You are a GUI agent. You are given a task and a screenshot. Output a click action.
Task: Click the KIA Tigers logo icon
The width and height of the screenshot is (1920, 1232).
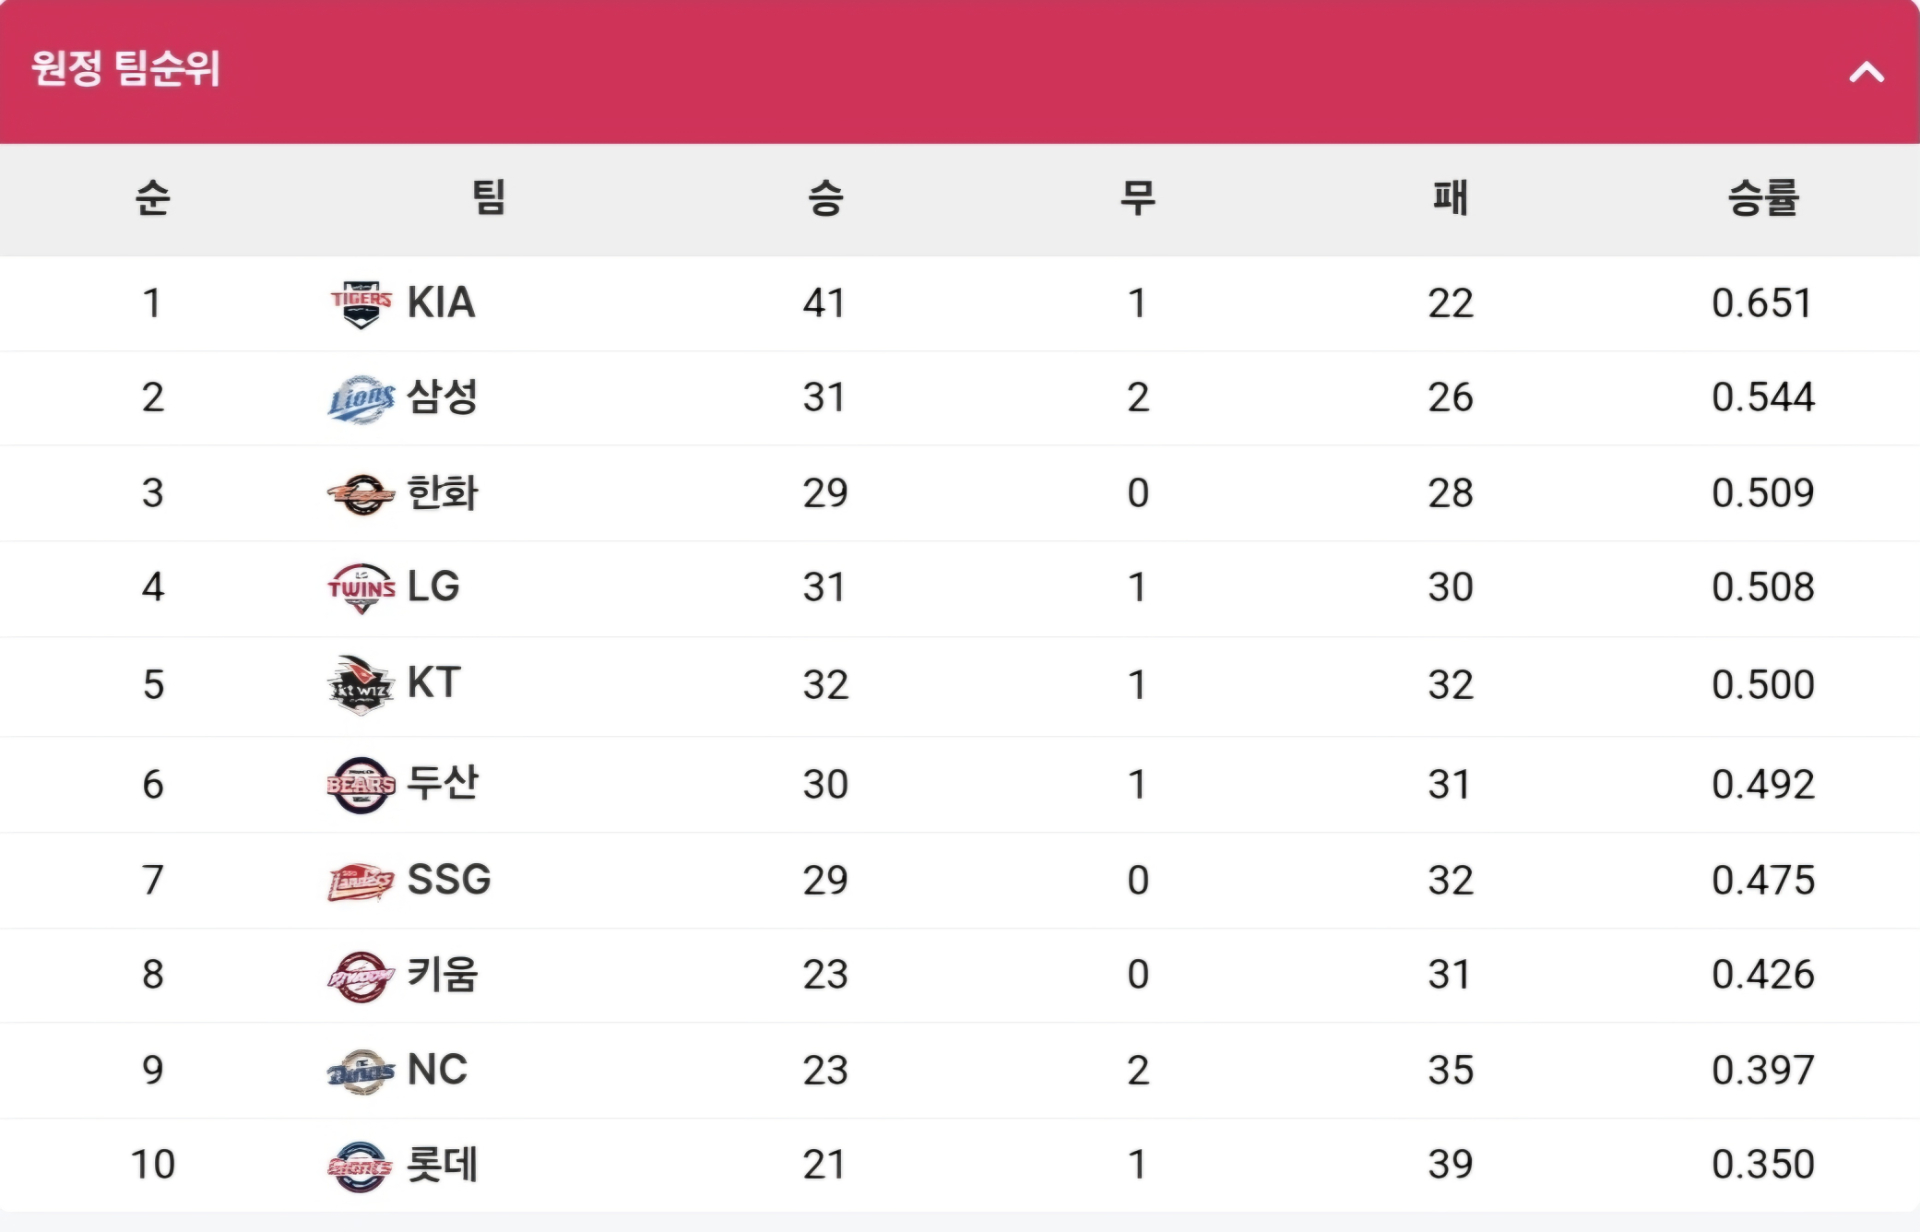coord(361,304)
